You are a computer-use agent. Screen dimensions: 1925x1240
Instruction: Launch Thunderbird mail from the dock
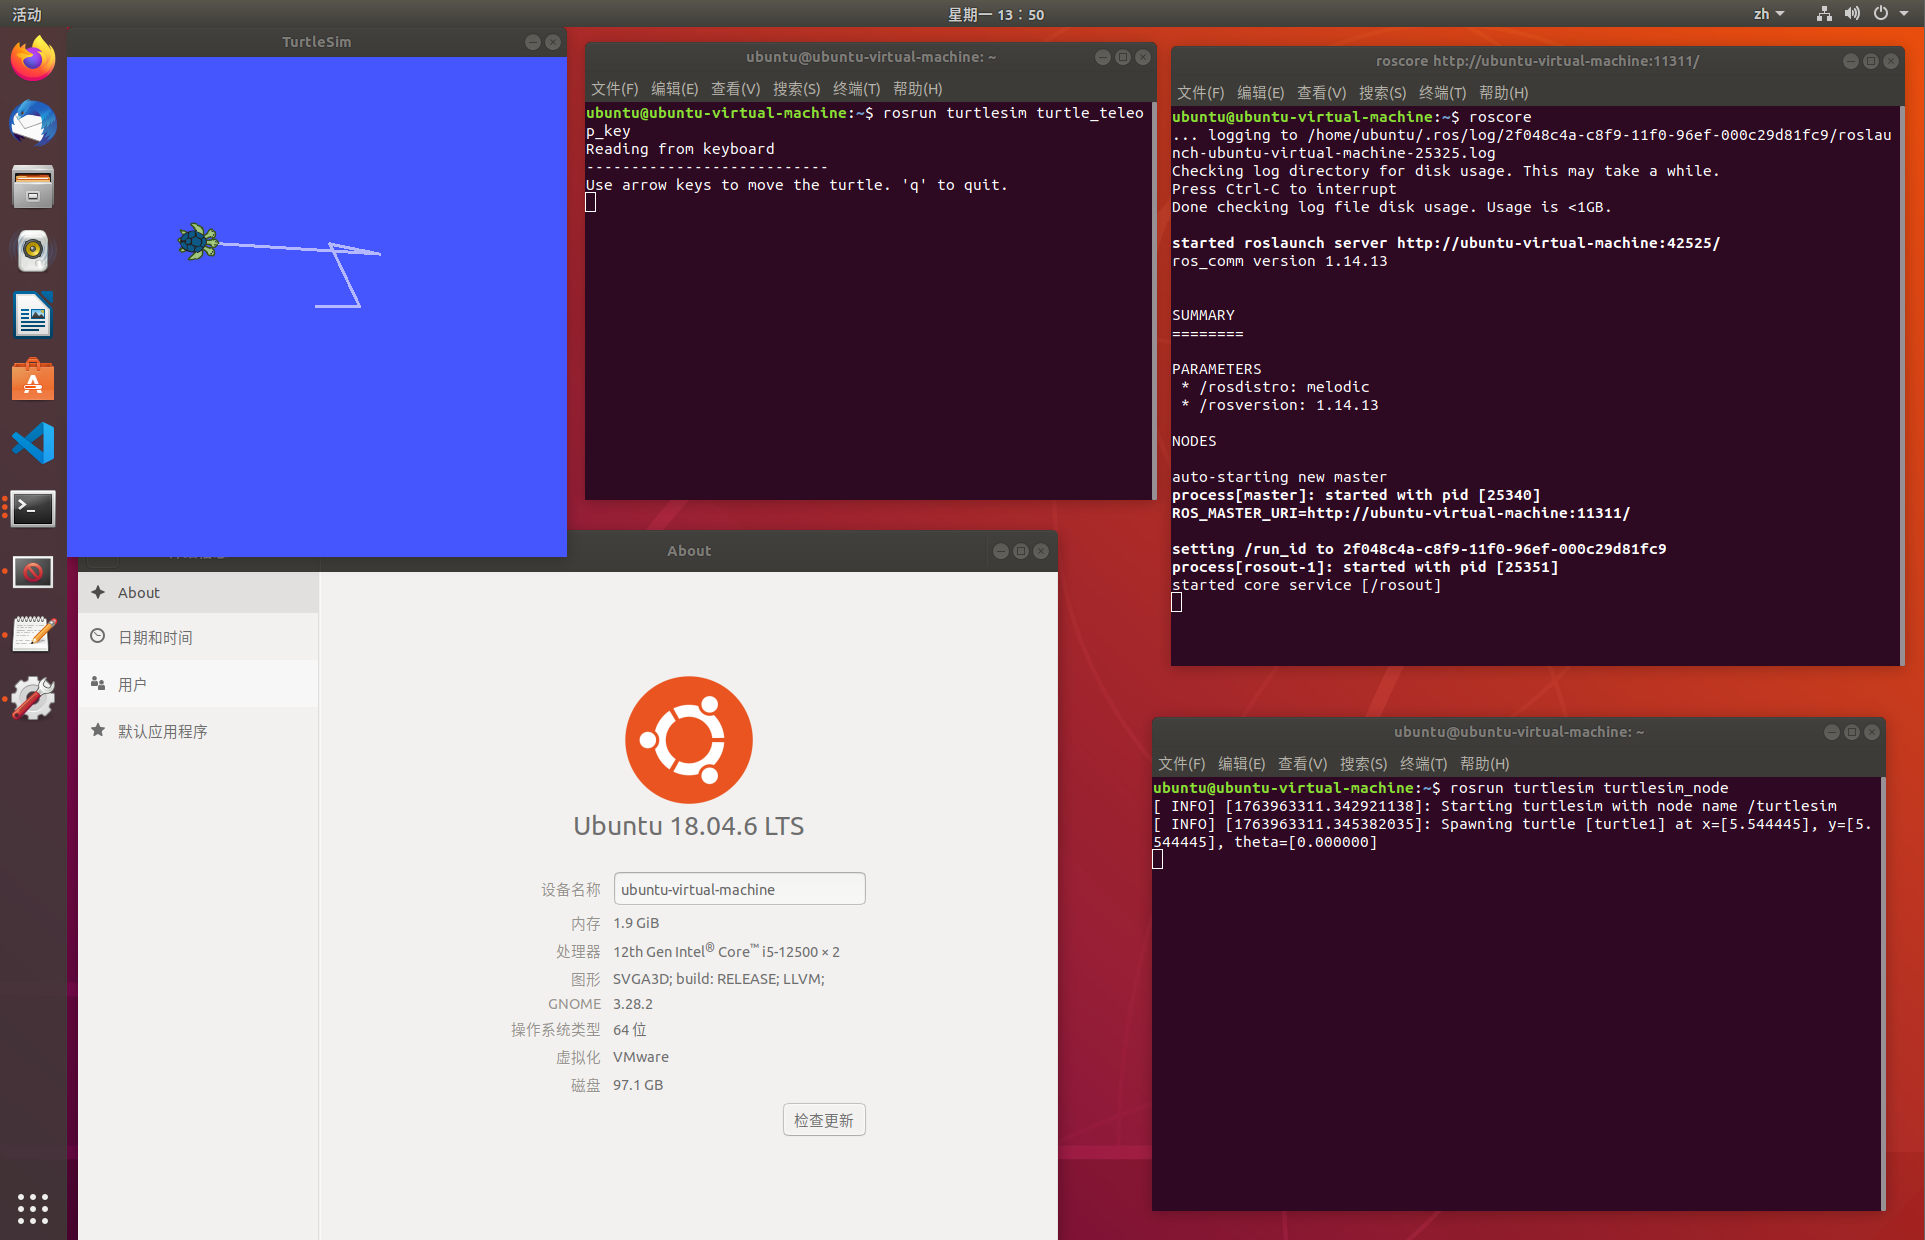tap(33, 123)
